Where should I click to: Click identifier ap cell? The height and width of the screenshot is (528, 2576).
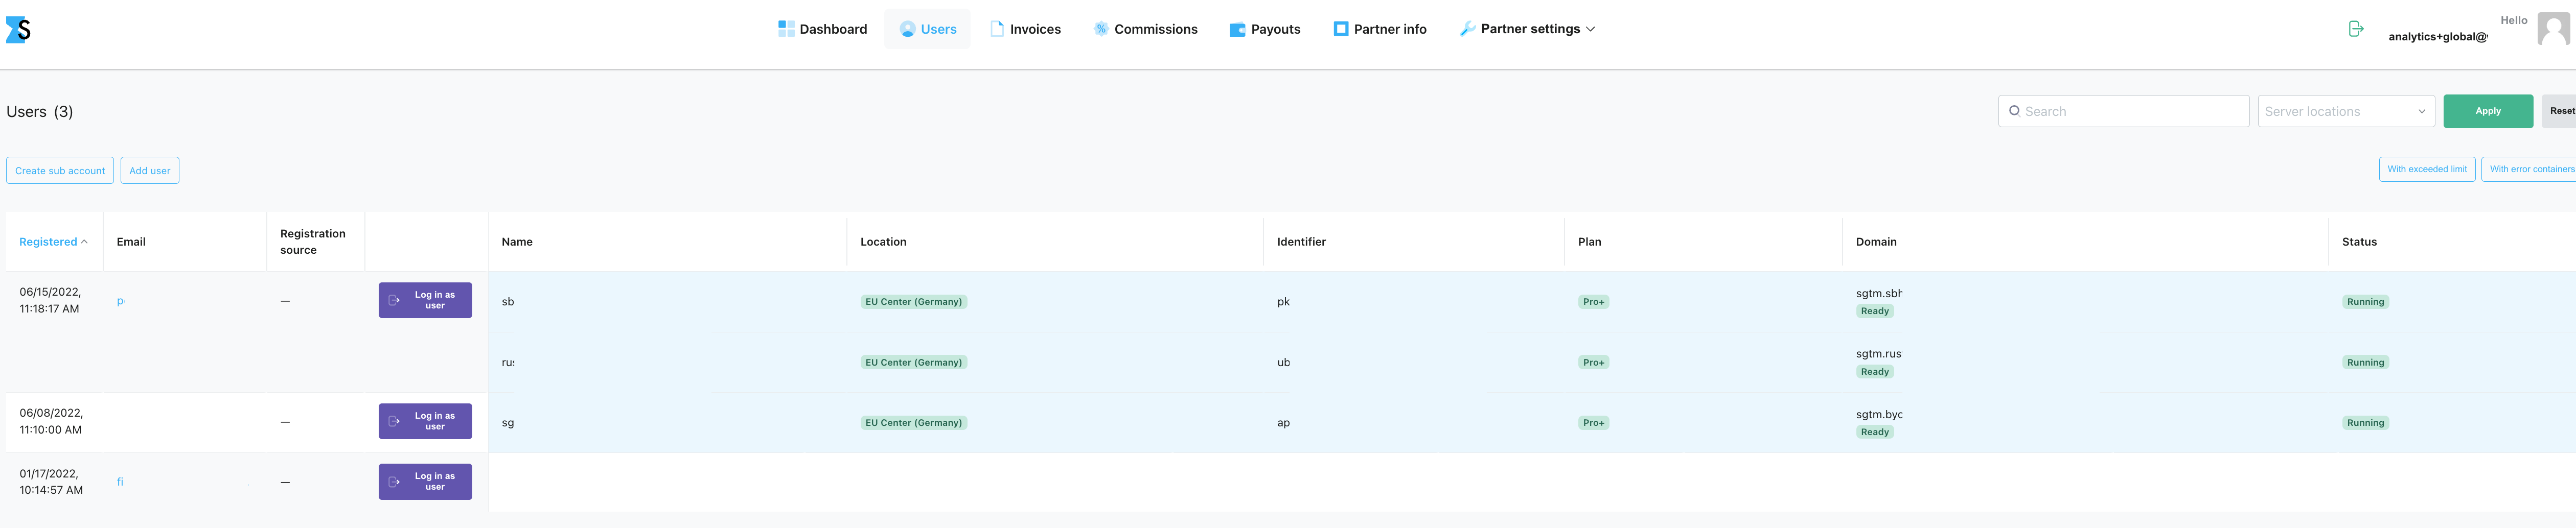click(1283, 423)
